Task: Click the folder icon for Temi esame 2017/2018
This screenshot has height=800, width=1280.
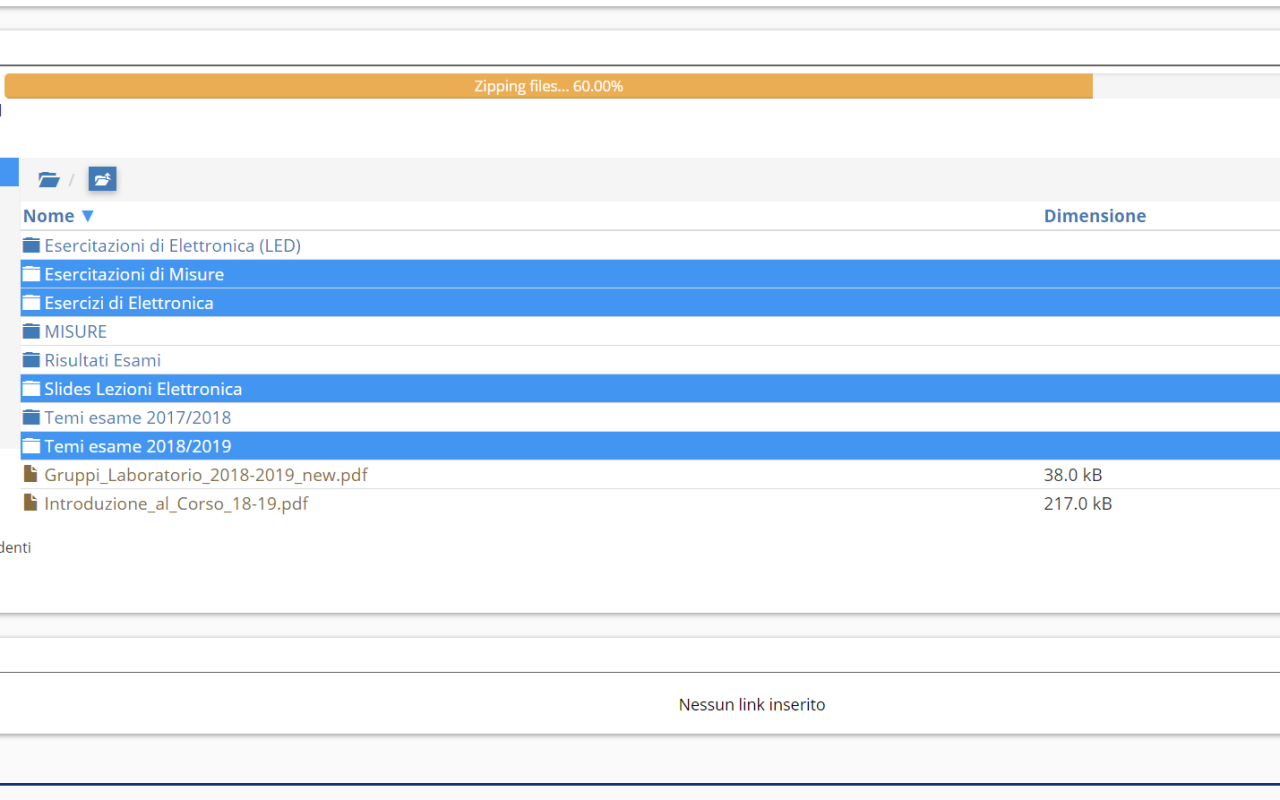Action: coord(30,417)
